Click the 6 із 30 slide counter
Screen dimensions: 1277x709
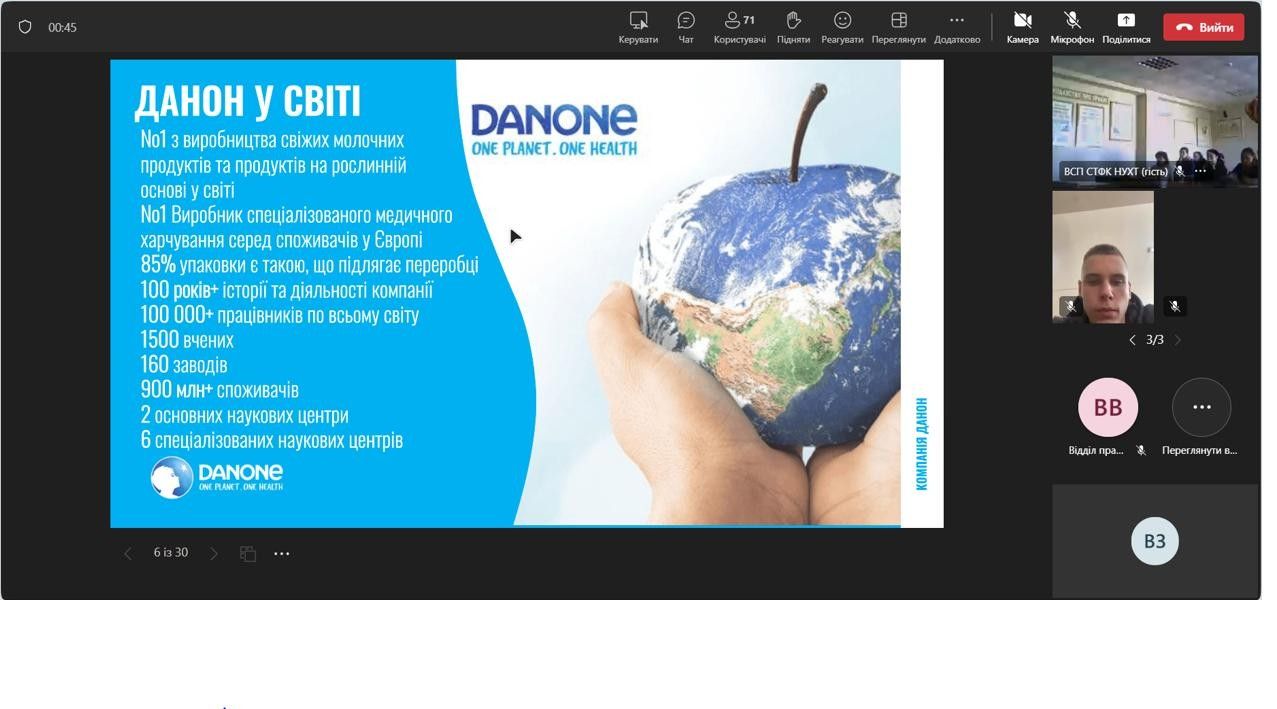coord(170,552)
